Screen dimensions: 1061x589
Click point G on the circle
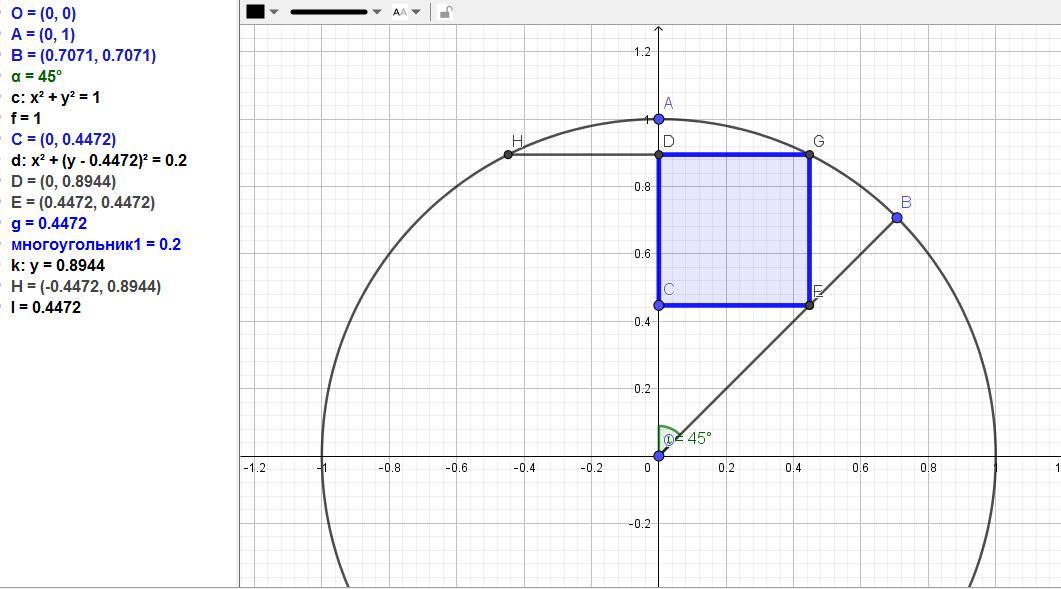[x=809, y=155]
